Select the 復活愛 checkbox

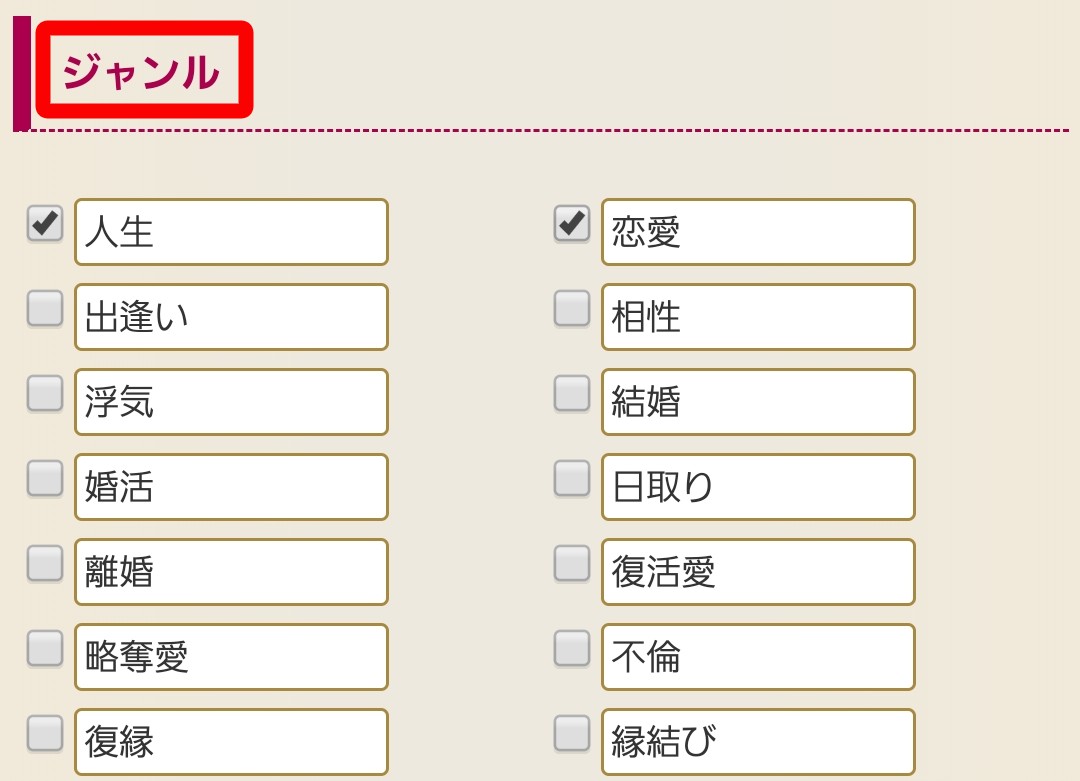tap(572, 564)
